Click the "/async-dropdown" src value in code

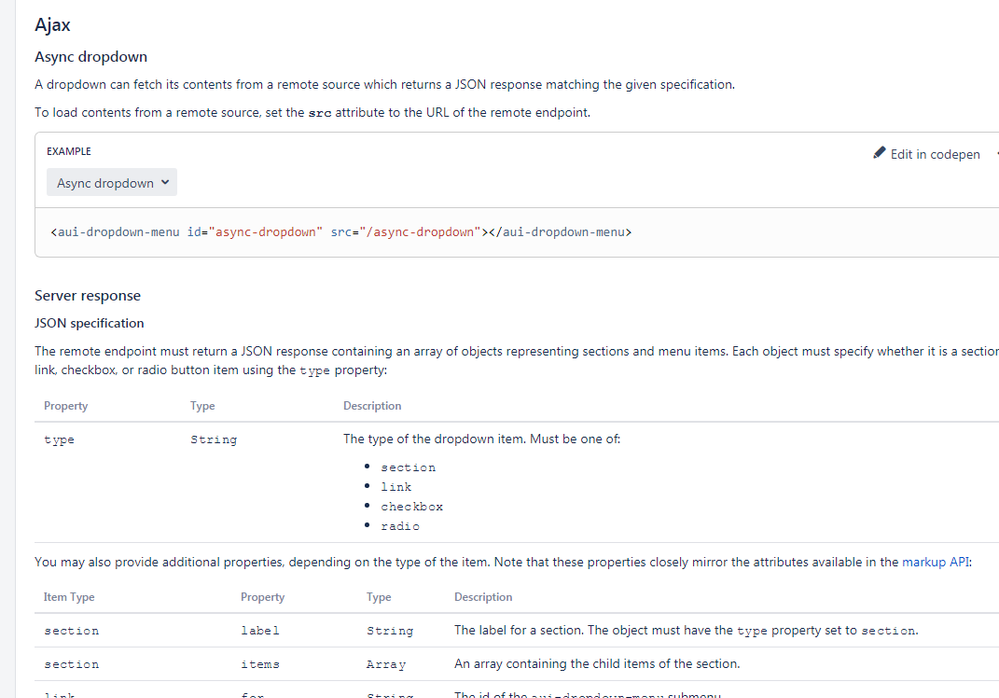point(420,232)
